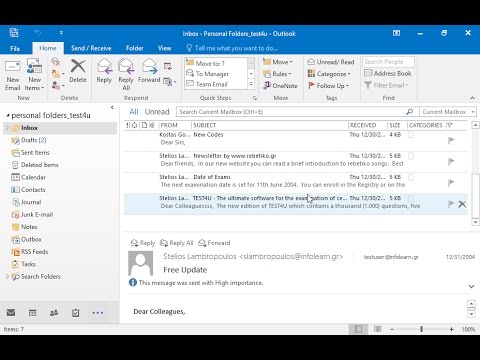
Task: Open the OneNote button in Move group
Action: [280, 86]
